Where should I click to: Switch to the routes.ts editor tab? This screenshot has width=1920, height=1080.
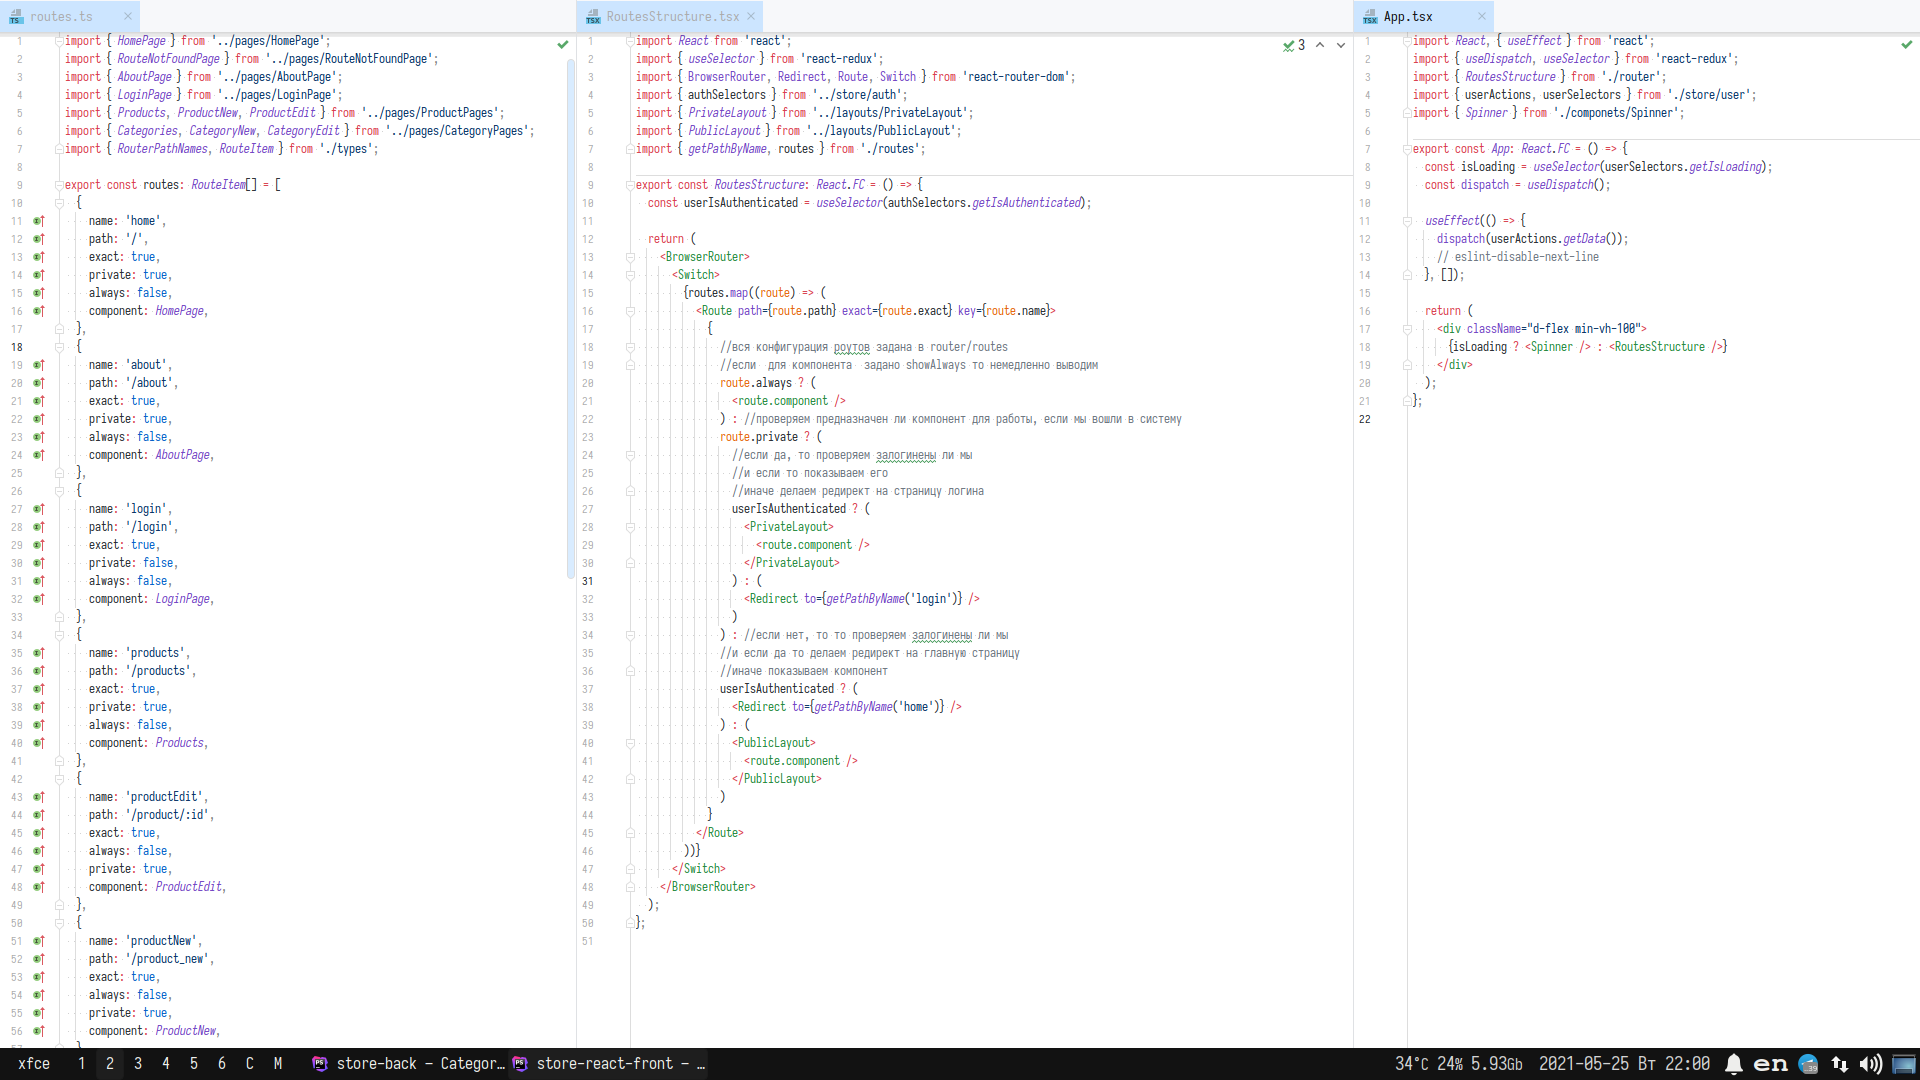tap(62, 17)
